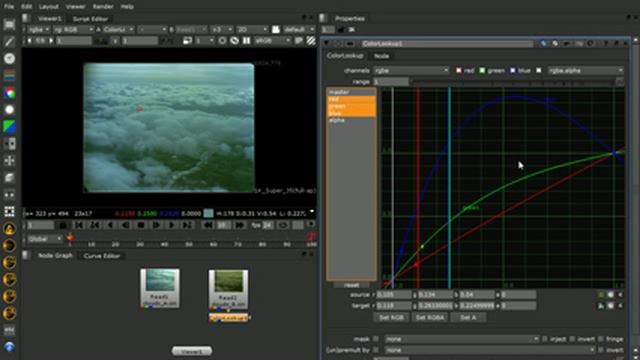Open the viewer 2D view mode dropdown
Viewport: 640px width, 360px height.
point(252,30)
